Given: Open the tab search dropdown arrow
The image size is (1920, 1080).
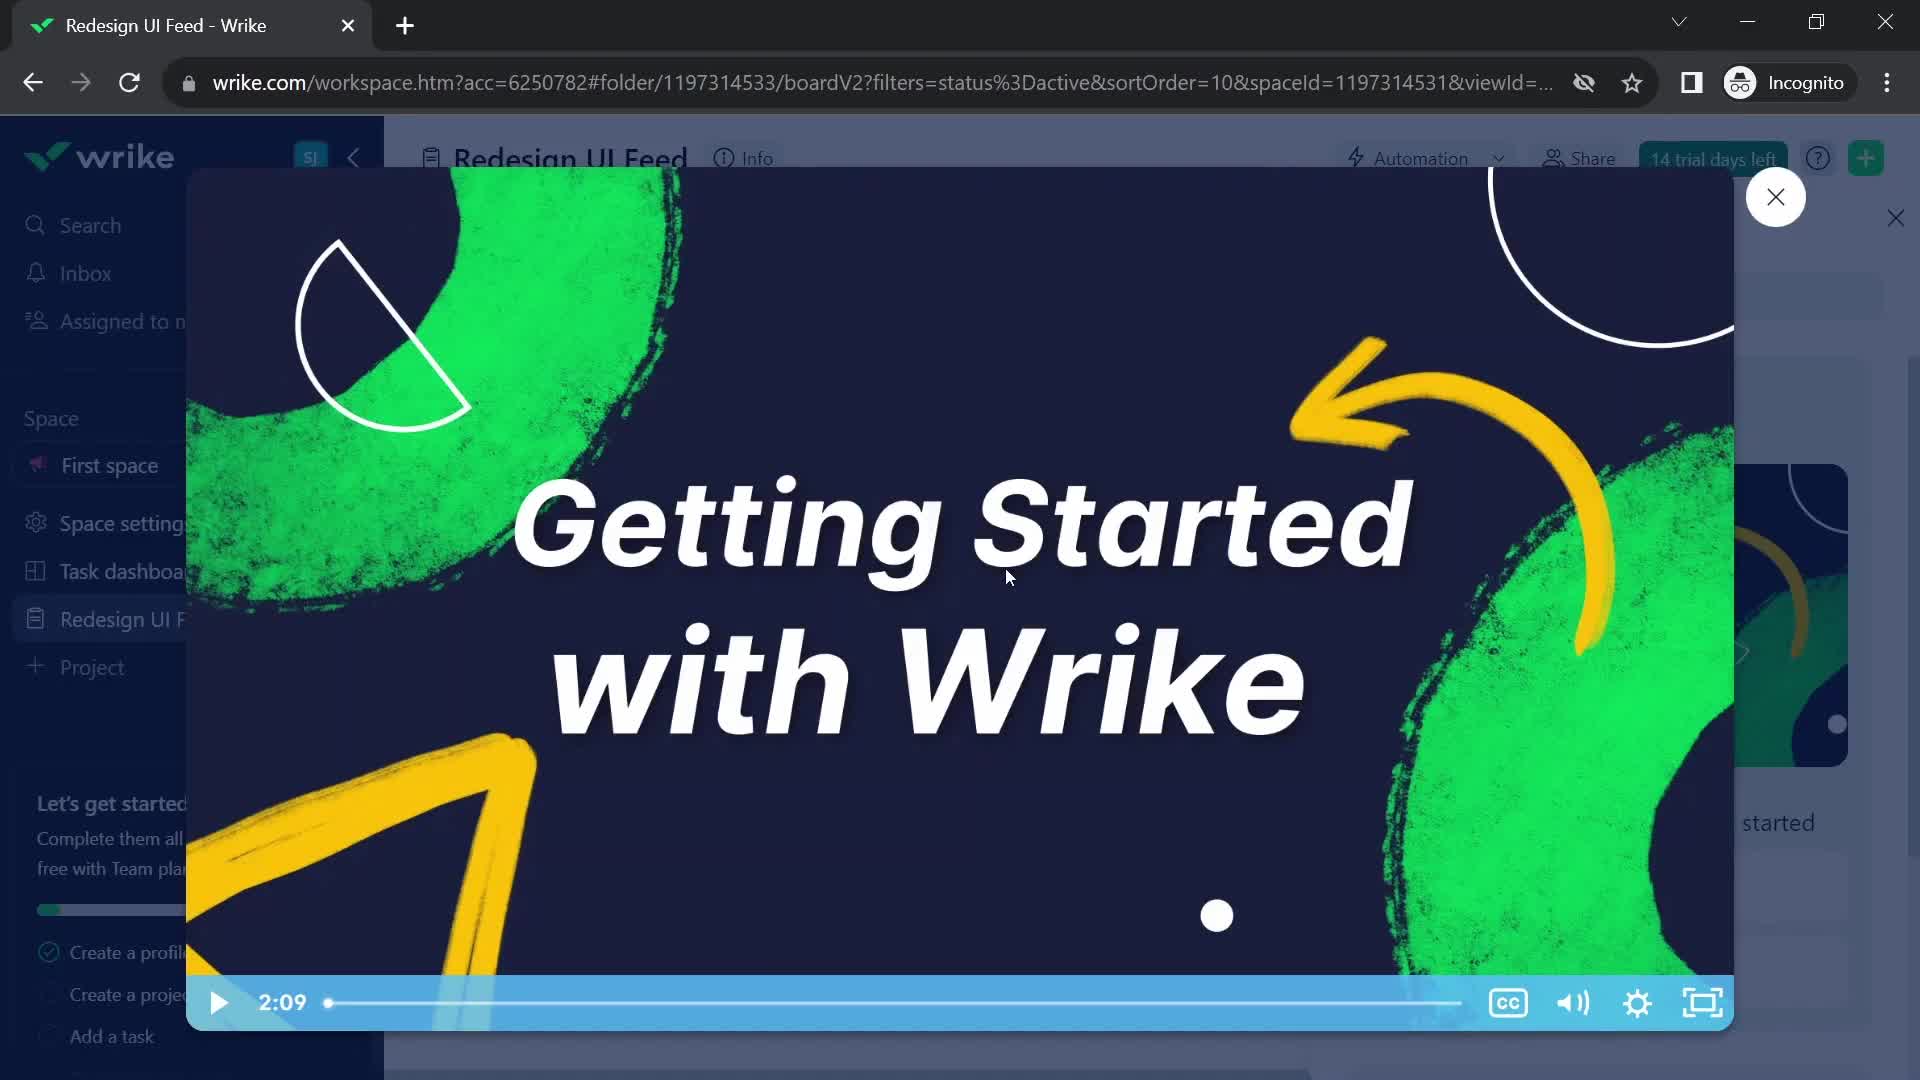Looking at the screenshot, I should coord(1679,22).
